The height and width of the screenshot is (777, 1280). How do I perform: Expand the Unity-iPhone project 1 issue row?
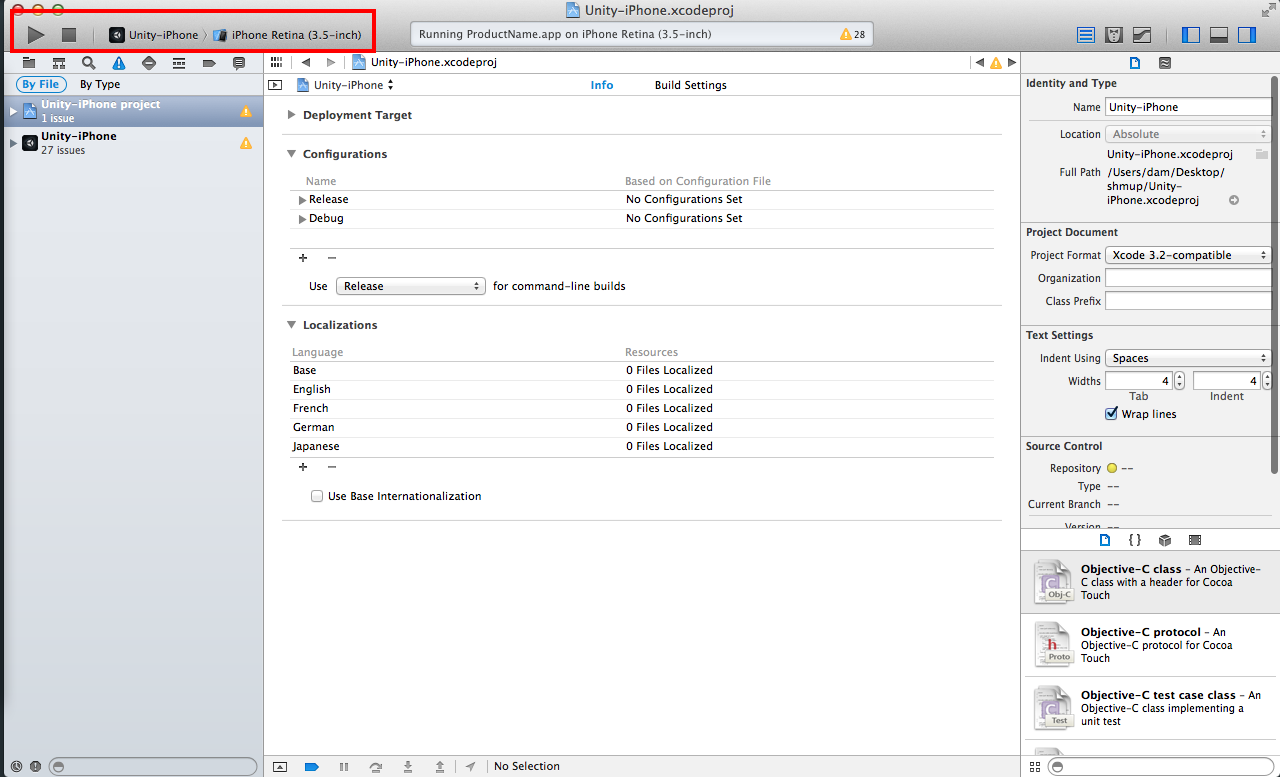point(14,111)
